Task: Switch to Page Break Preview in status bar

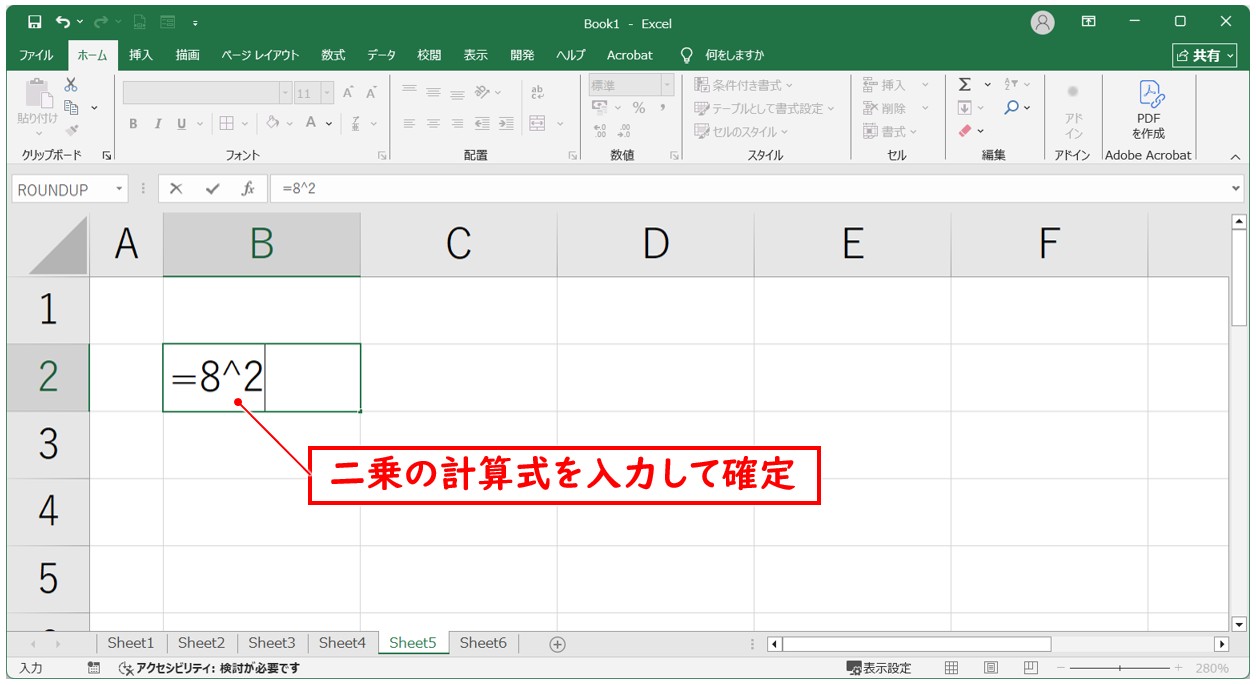Action: click(1029, 668)
